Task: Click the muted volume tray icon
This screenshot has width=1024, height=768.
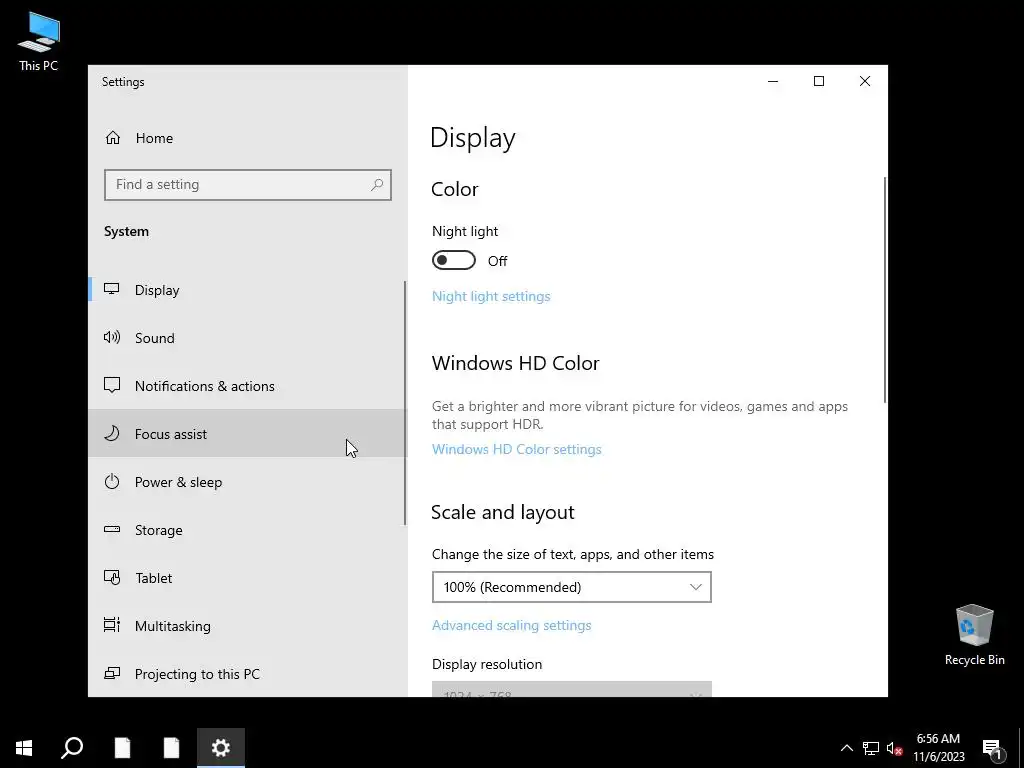Action: pos(895,748)
